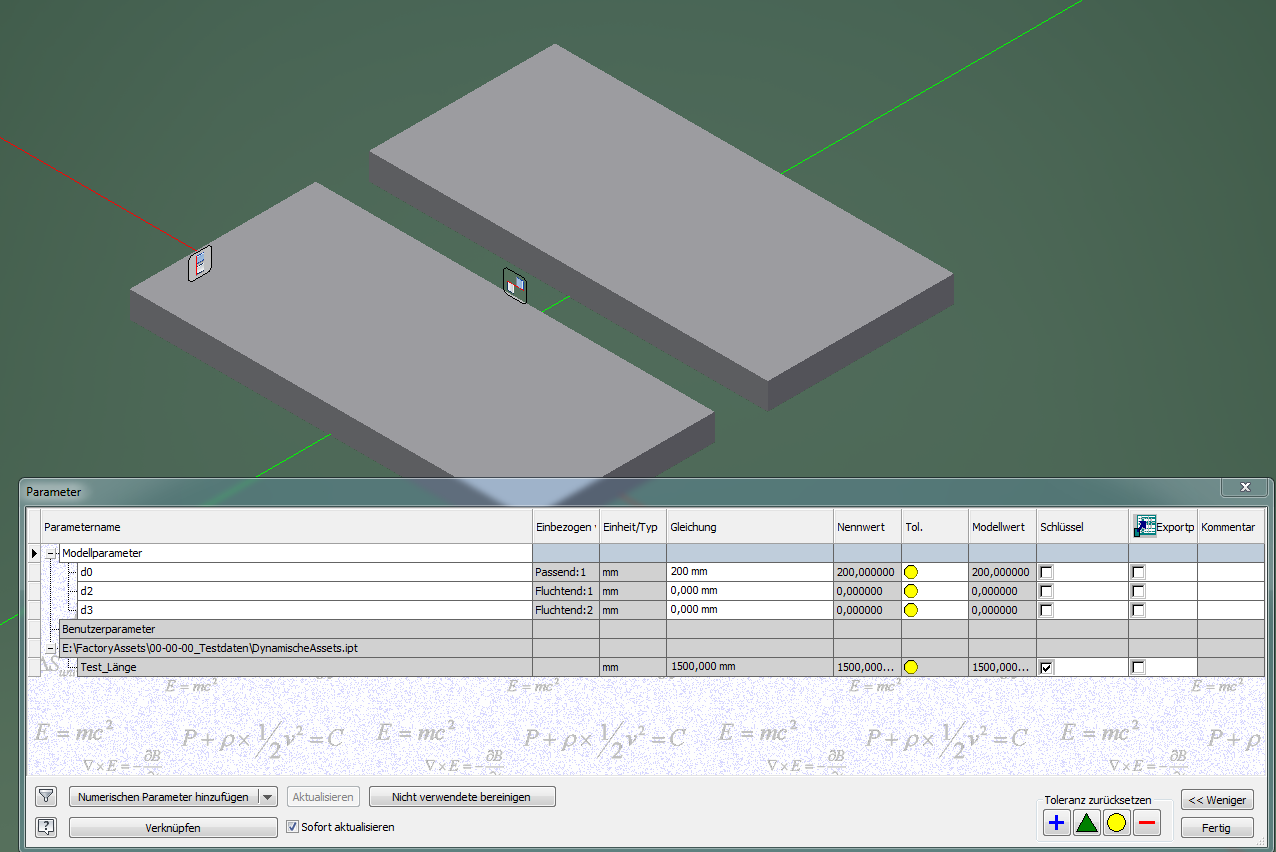The width and height of the screenshot is (1276, 852).
Task: Disable the Sofort aktualisieren checkbox
Action: click(291, 827)
